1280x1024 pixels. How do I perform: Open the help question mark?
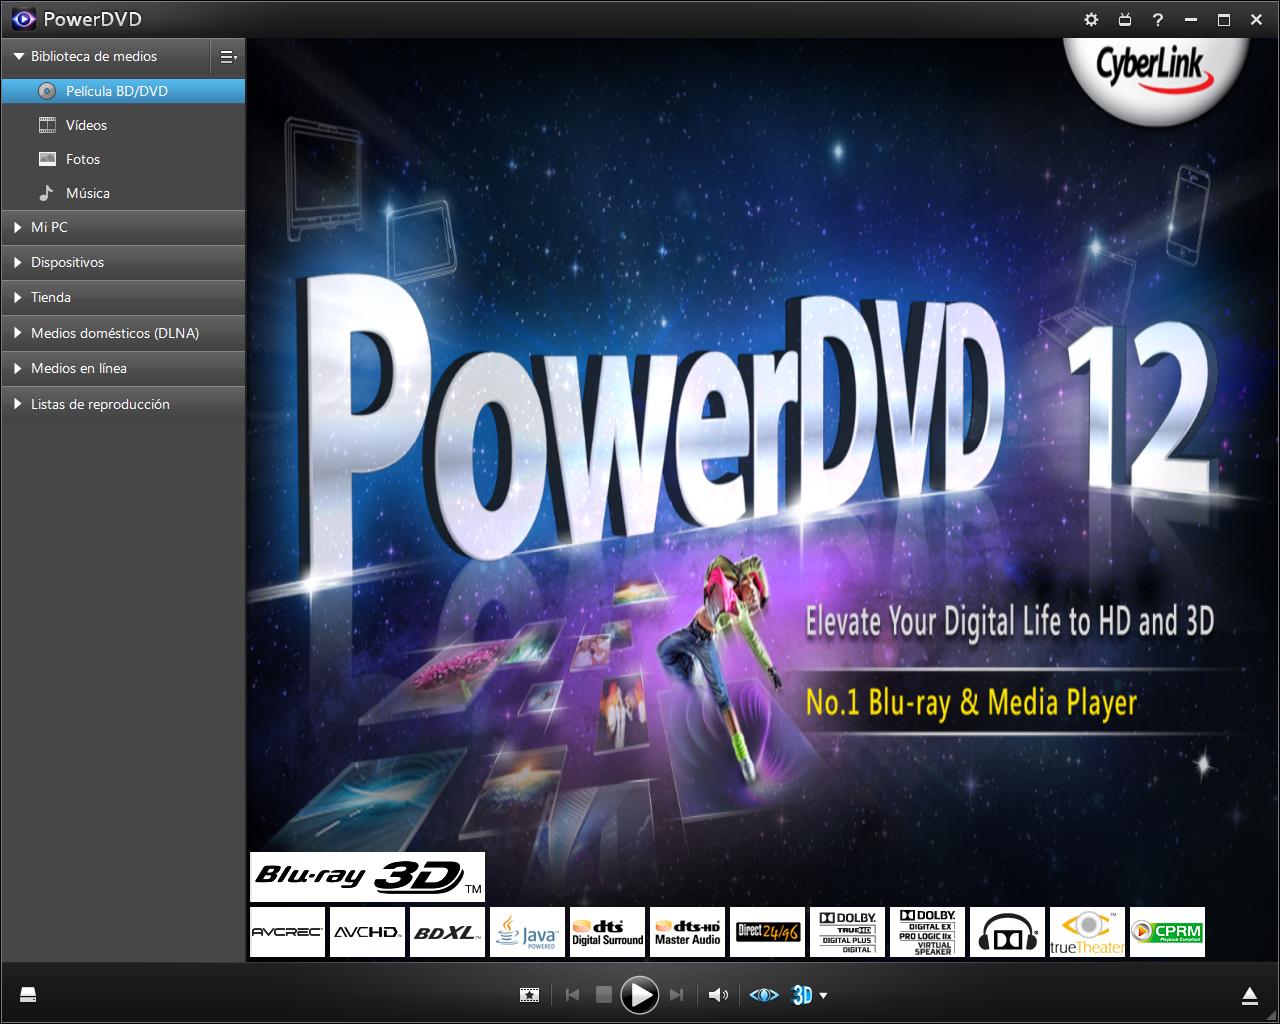1157,20
